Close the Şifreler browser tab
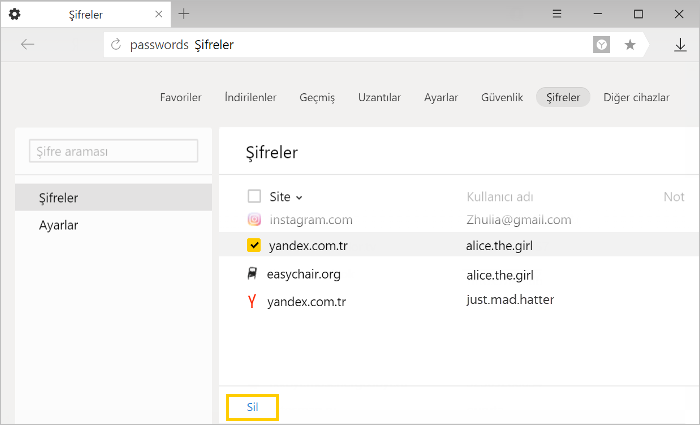Image resolution: width=700 pixels, height=425 pixels. coord(158,14)
